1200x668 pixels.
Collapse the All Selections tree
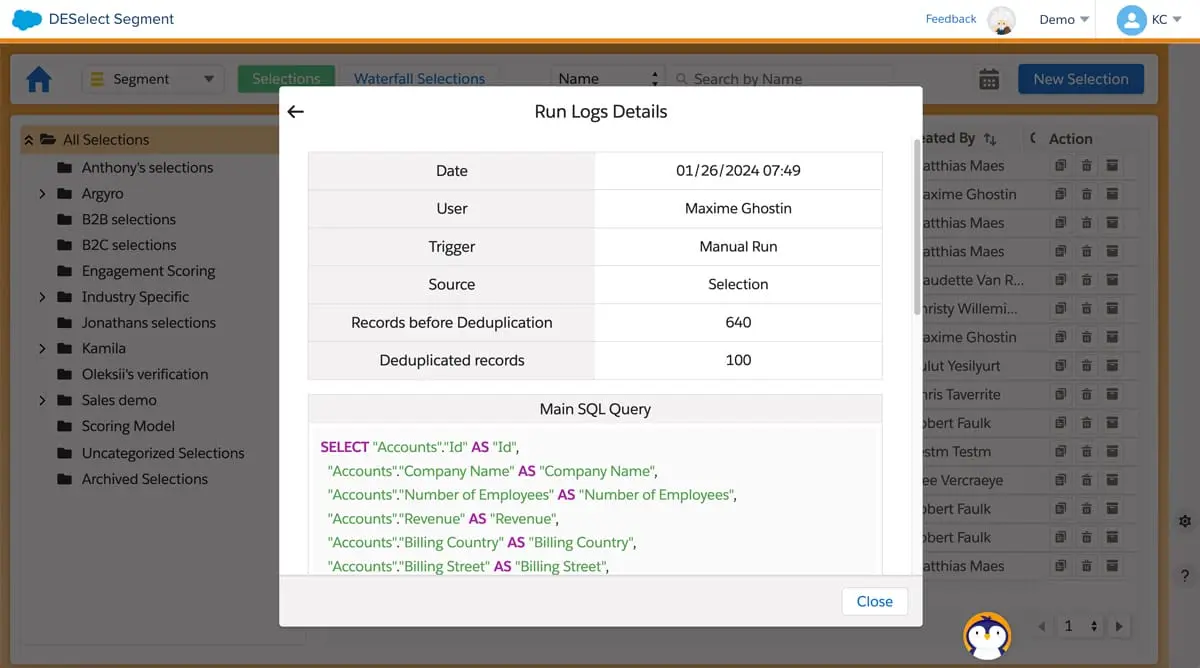tap(29, 140)
